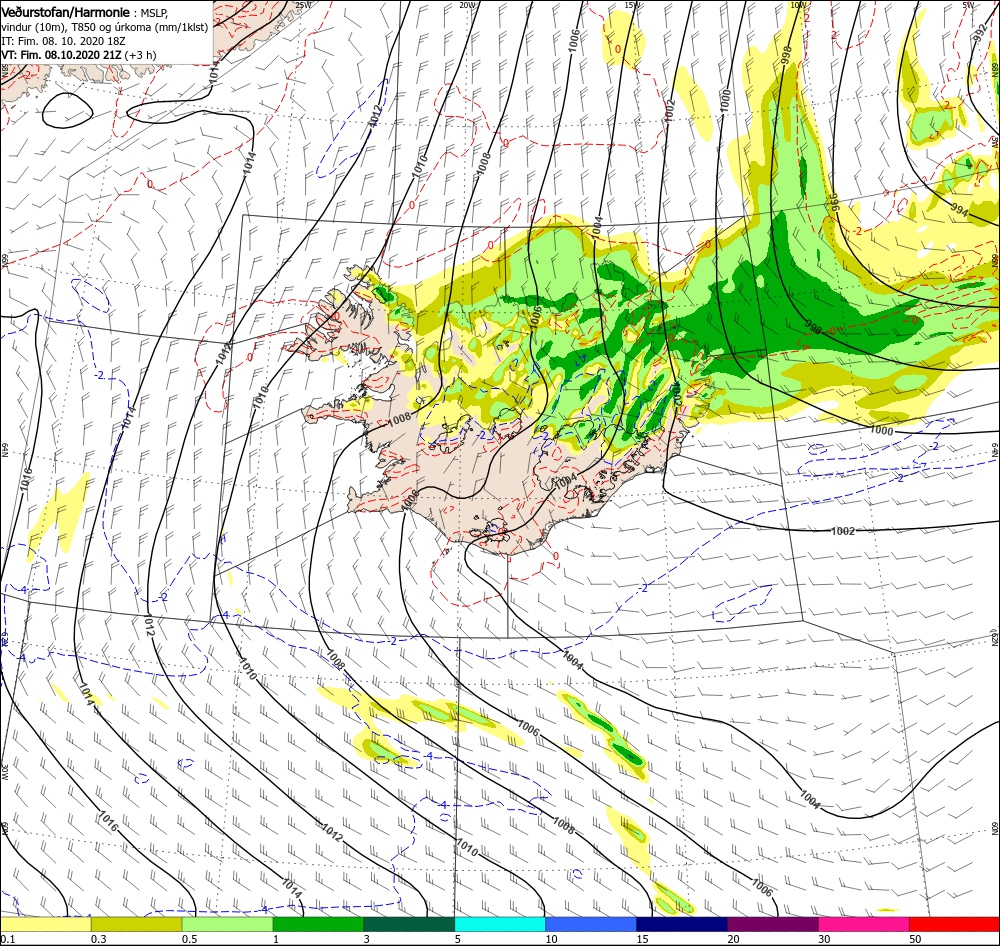Screen dimensions: 1000x946
Task: Select the dark green 3–5 legend swatch
Action: [x=409, y=924]
